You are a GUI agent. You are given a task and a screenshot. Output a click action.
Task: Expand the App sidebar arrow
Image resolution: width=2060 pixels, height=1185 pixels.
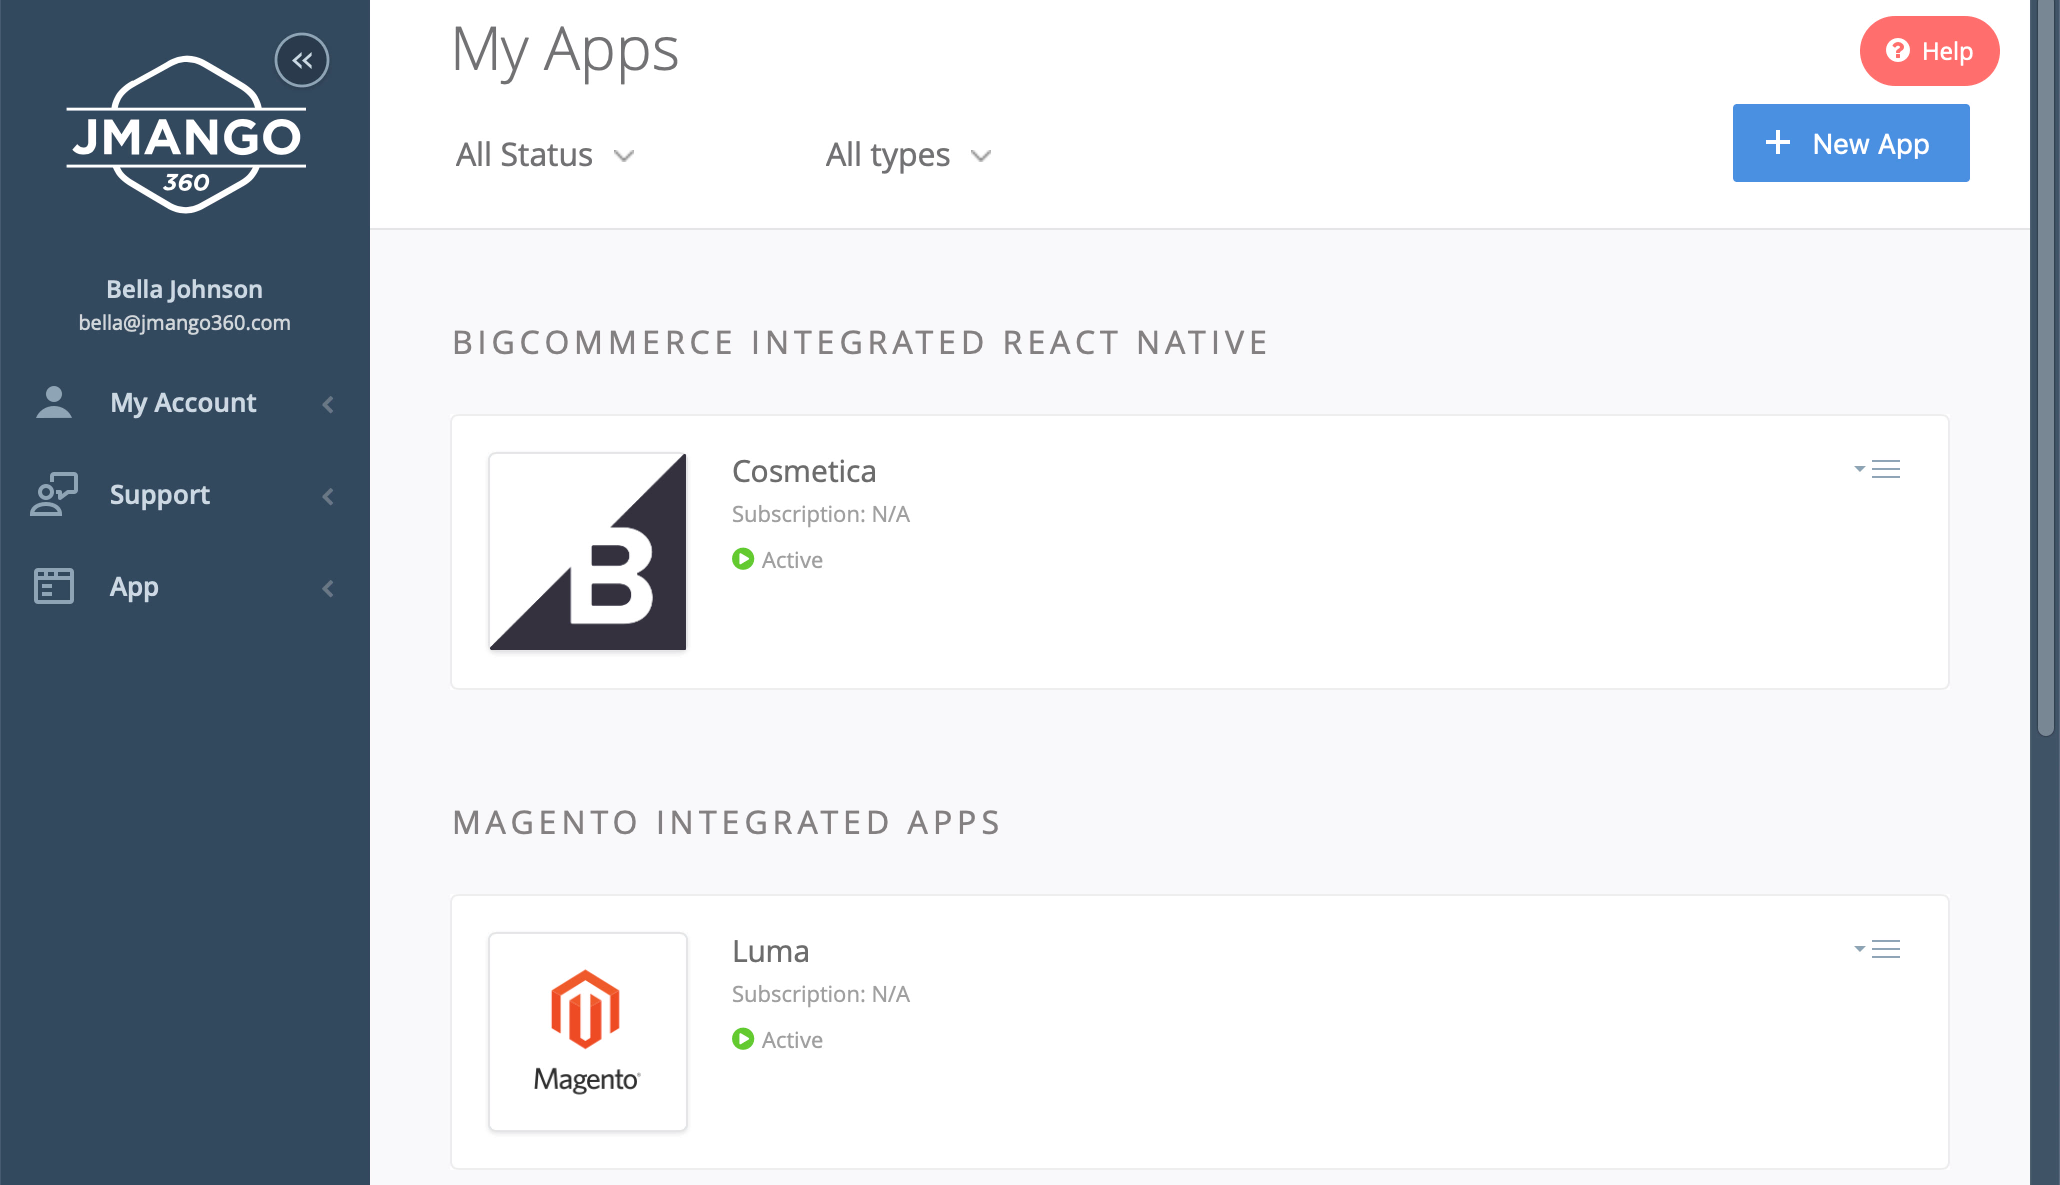pos(328,588)
